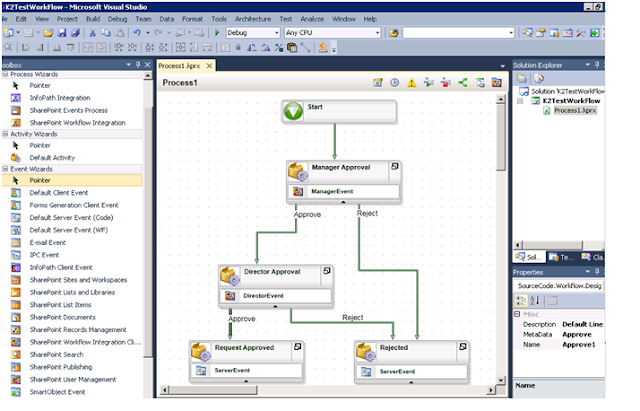This screenshot has width=640, height=411.
Task: Select E-mail Event in toolbox
Action: tap(47, 243)
